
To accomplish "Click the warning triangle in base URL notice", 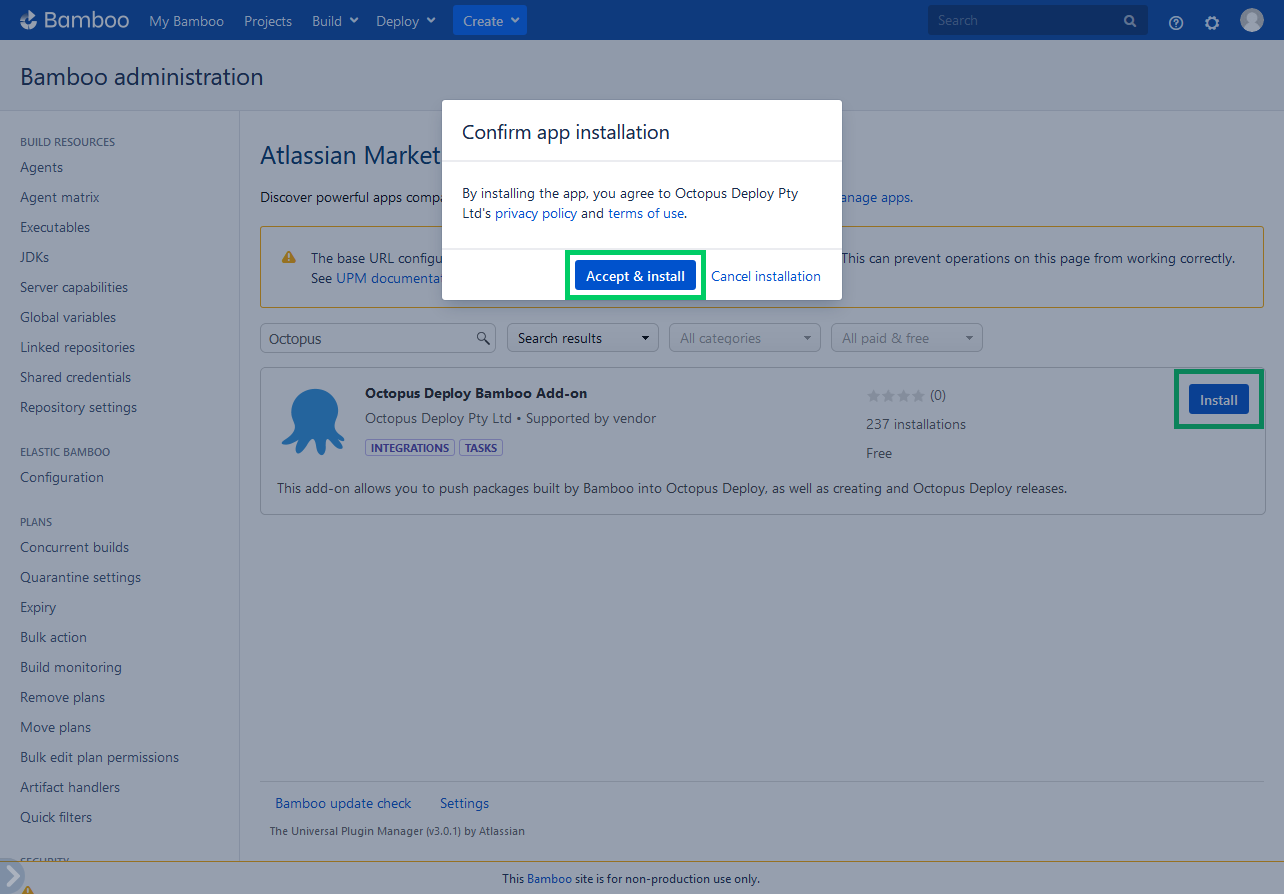I will (x=289, y=257).
